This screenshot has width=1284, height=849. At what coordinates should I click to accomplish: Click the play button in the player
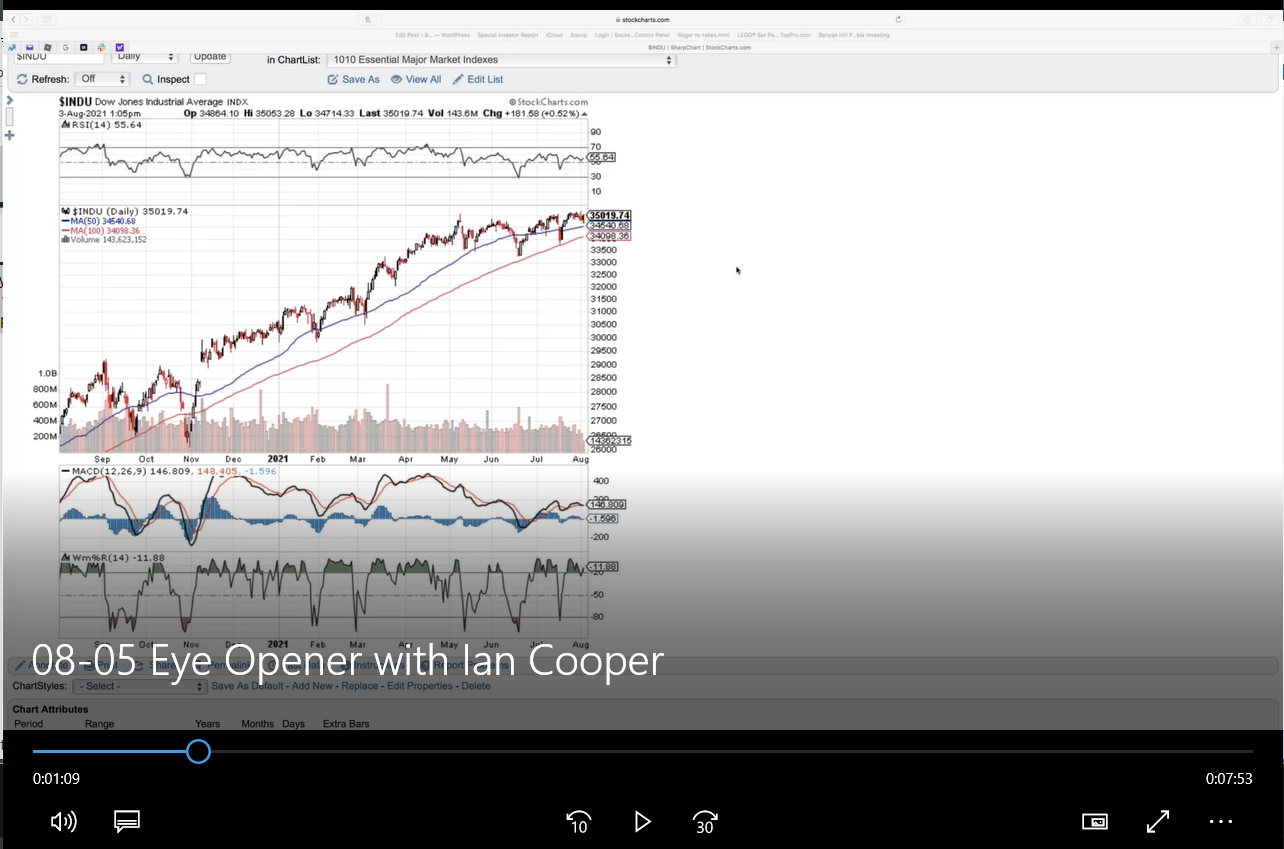[x=642, y=822]
